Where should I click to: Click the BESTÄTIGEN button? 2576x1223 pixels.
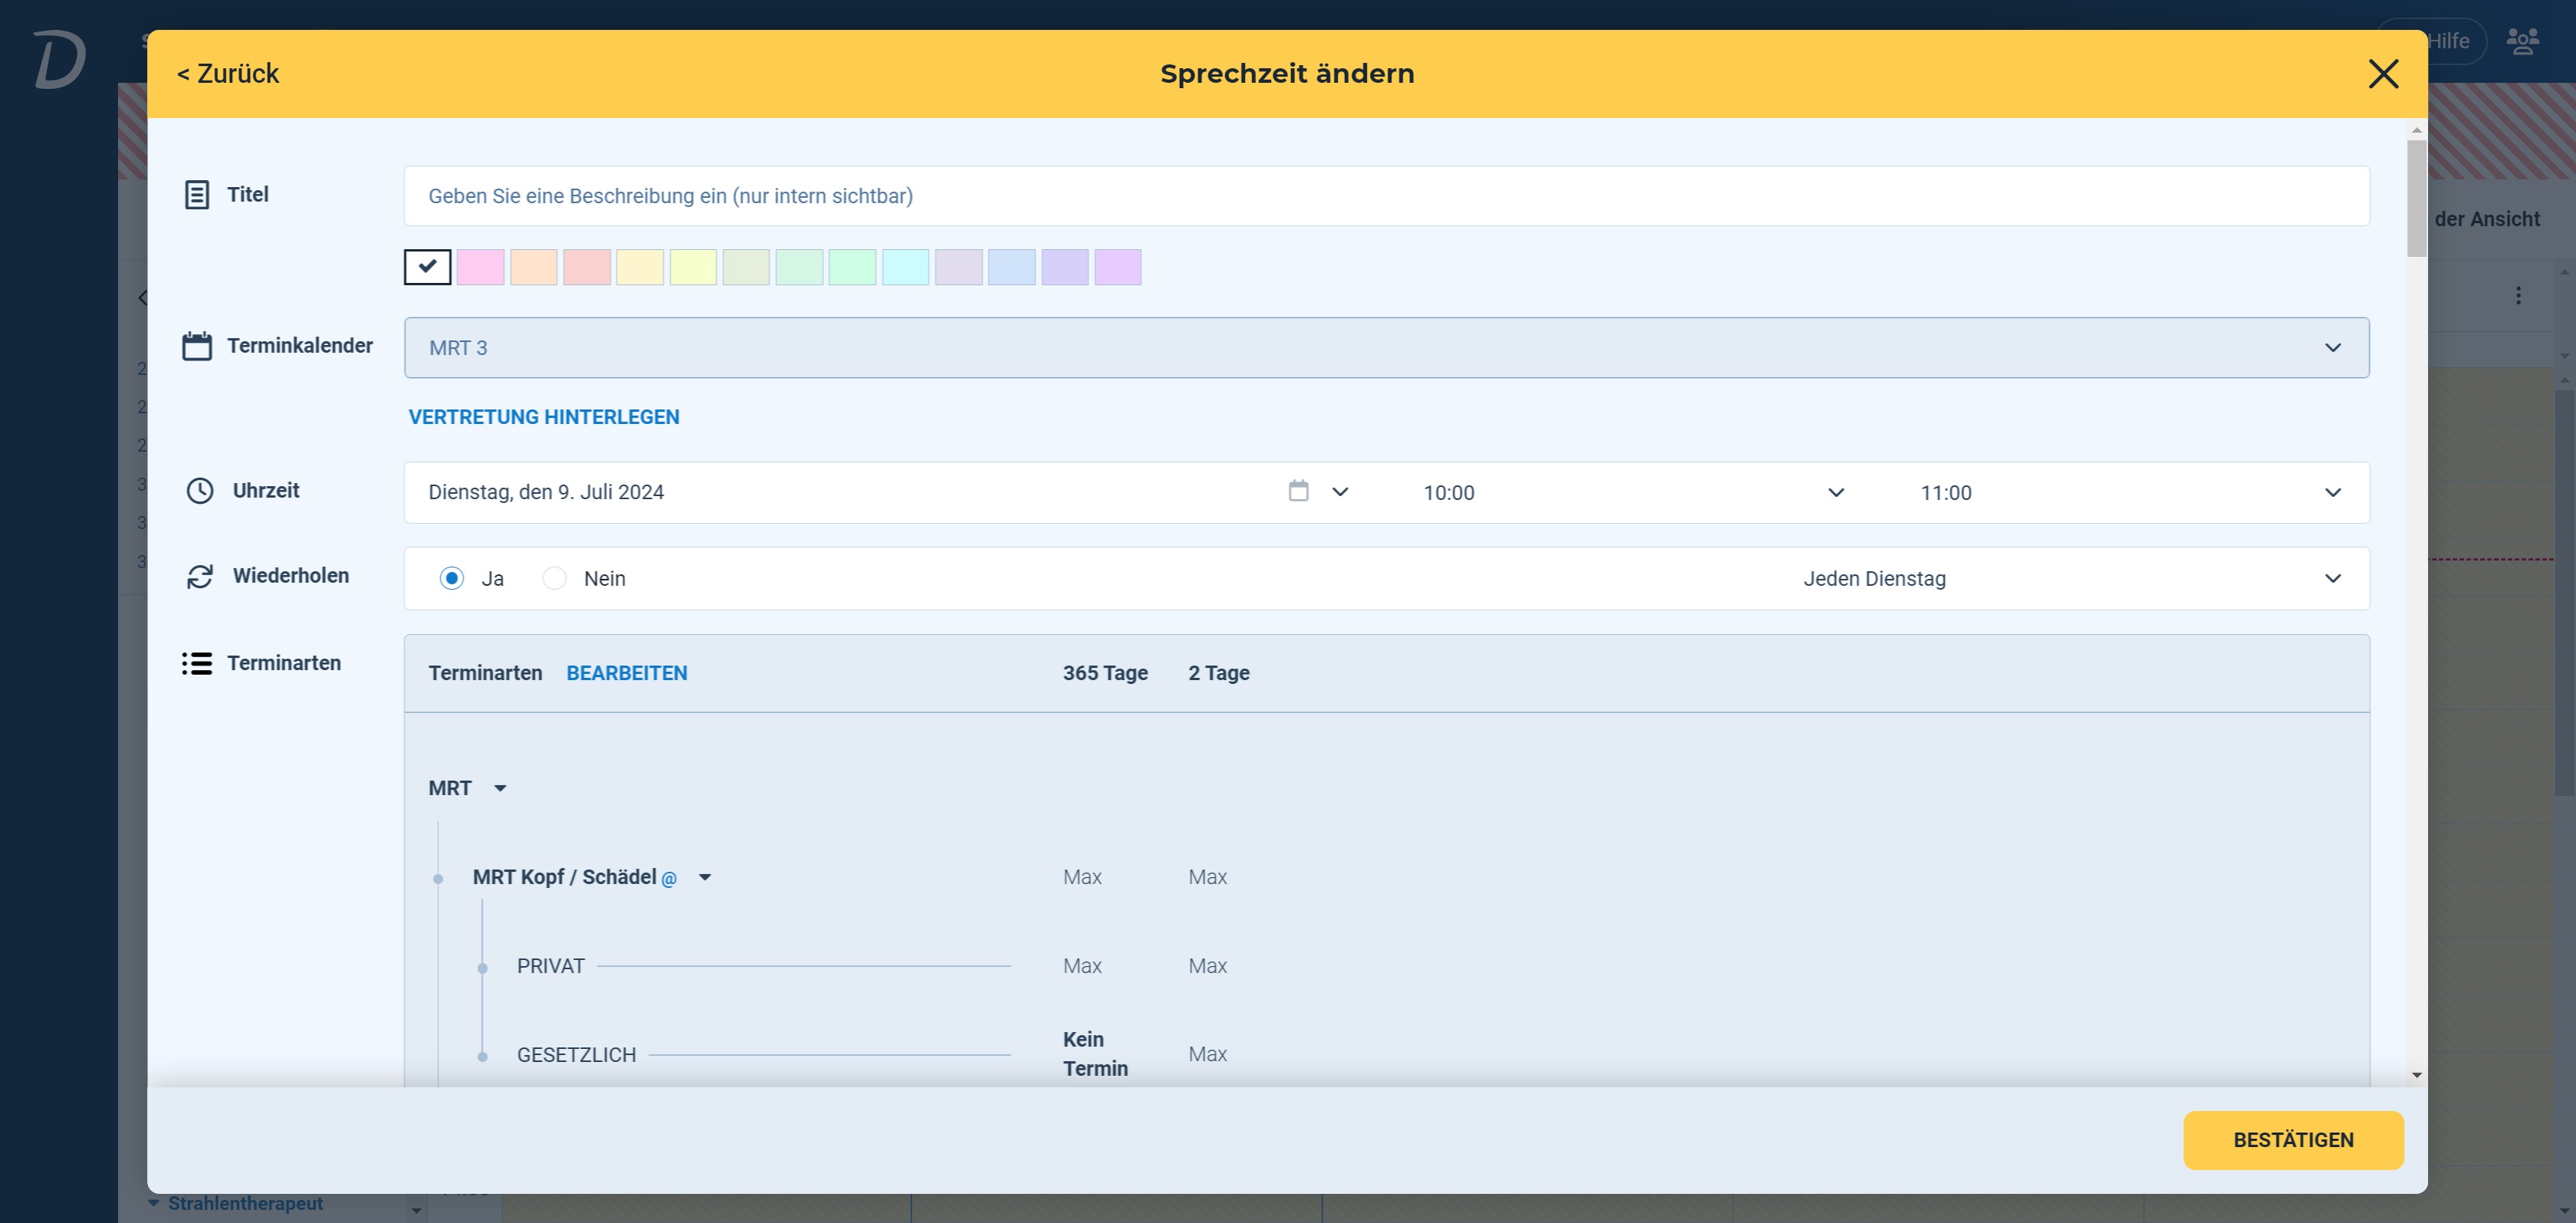(x=2293, y=1140)
